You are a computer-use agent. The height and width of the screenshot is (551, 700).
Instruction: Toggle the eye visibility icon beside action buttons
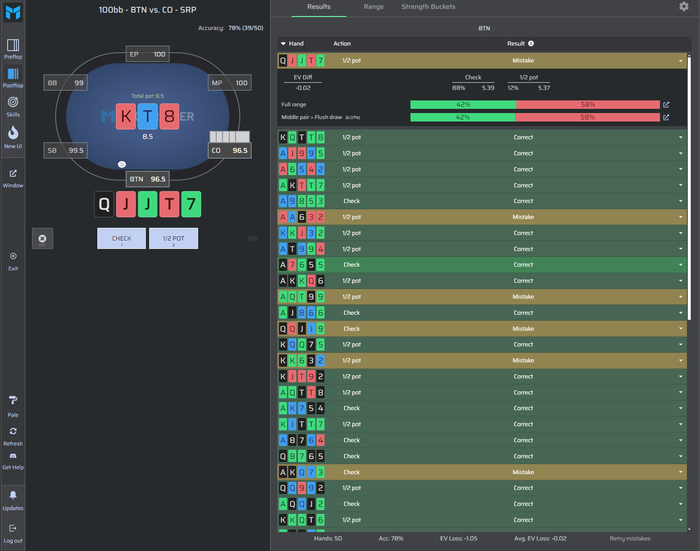(x=253, y=238)
